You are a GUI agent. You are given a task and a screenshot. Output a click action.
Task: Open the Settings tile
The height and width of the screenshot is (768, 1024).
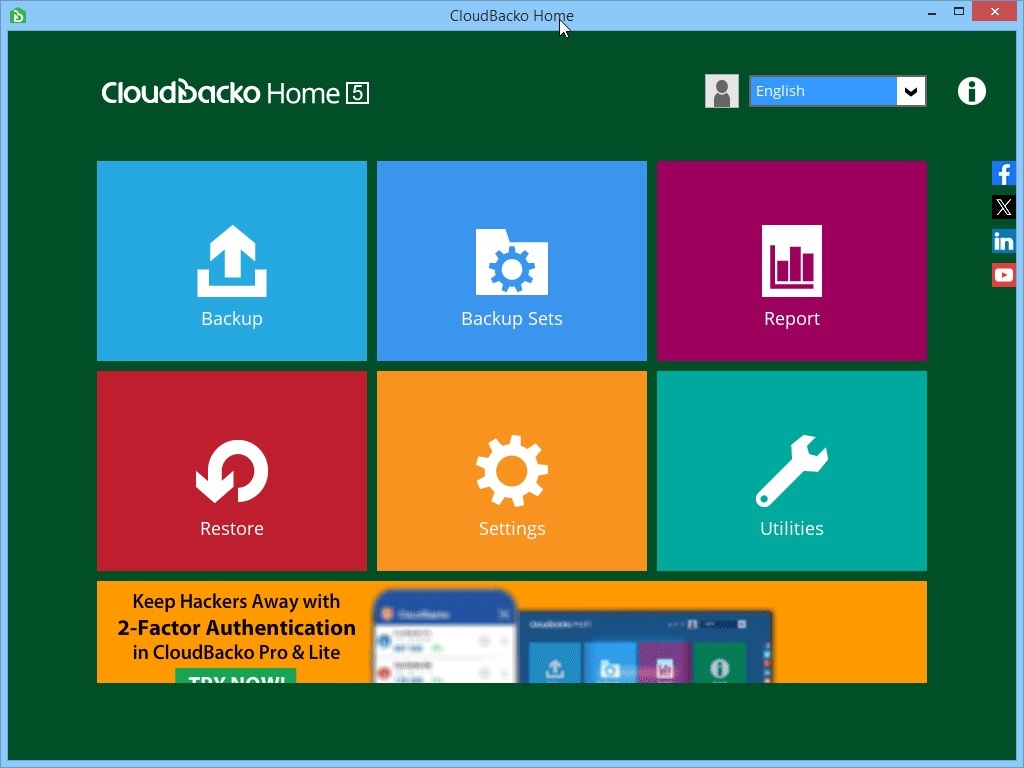511,471
